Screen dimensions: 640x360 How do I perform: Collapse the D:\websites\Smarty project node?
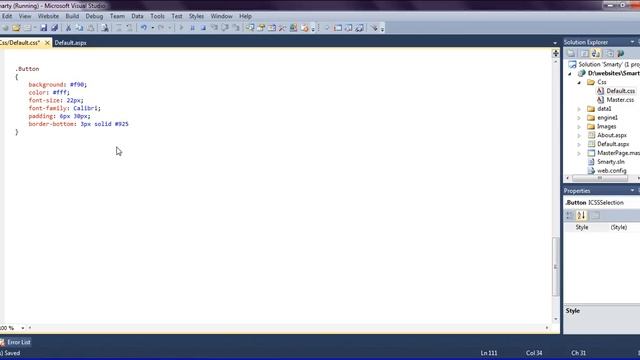pyautogui.click(x=570, y=74)
